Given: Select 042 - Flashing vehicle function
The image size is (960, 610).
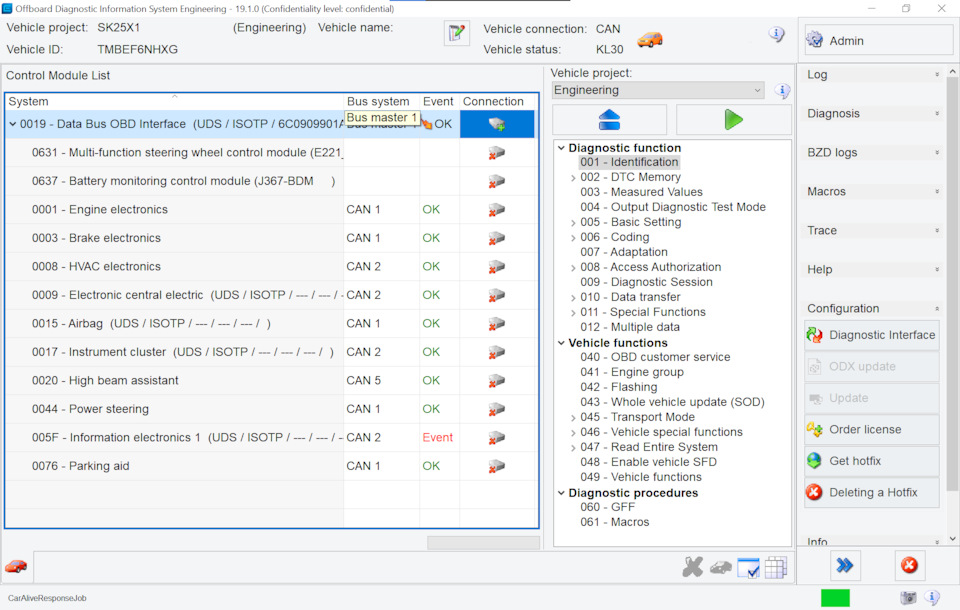Looking at the screenshot, I should 618,387.
